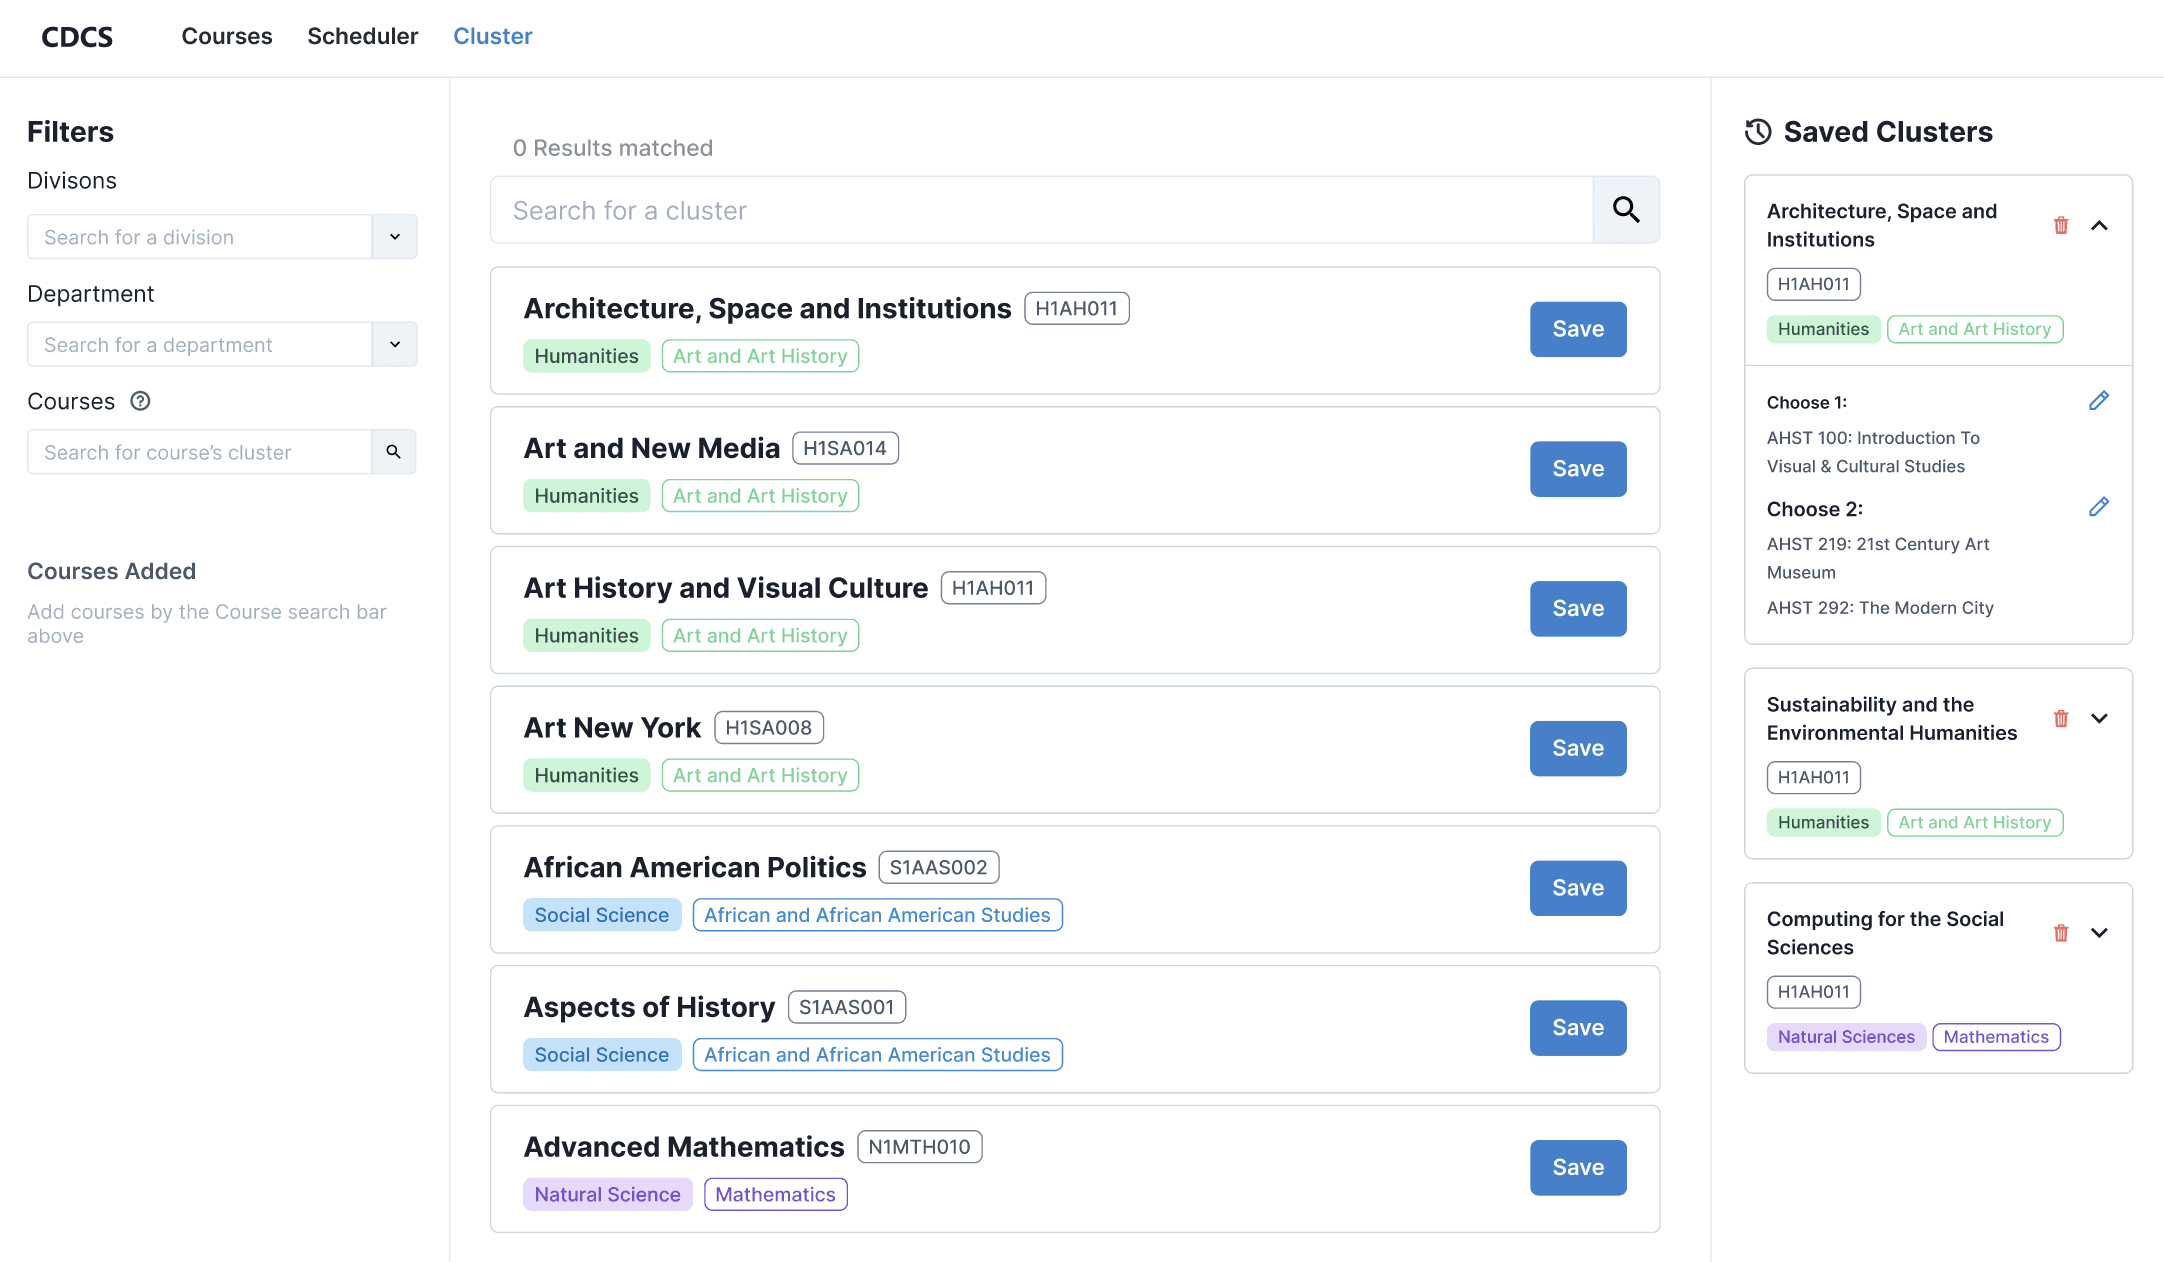Open the Scheduler tab

[362, 36]
